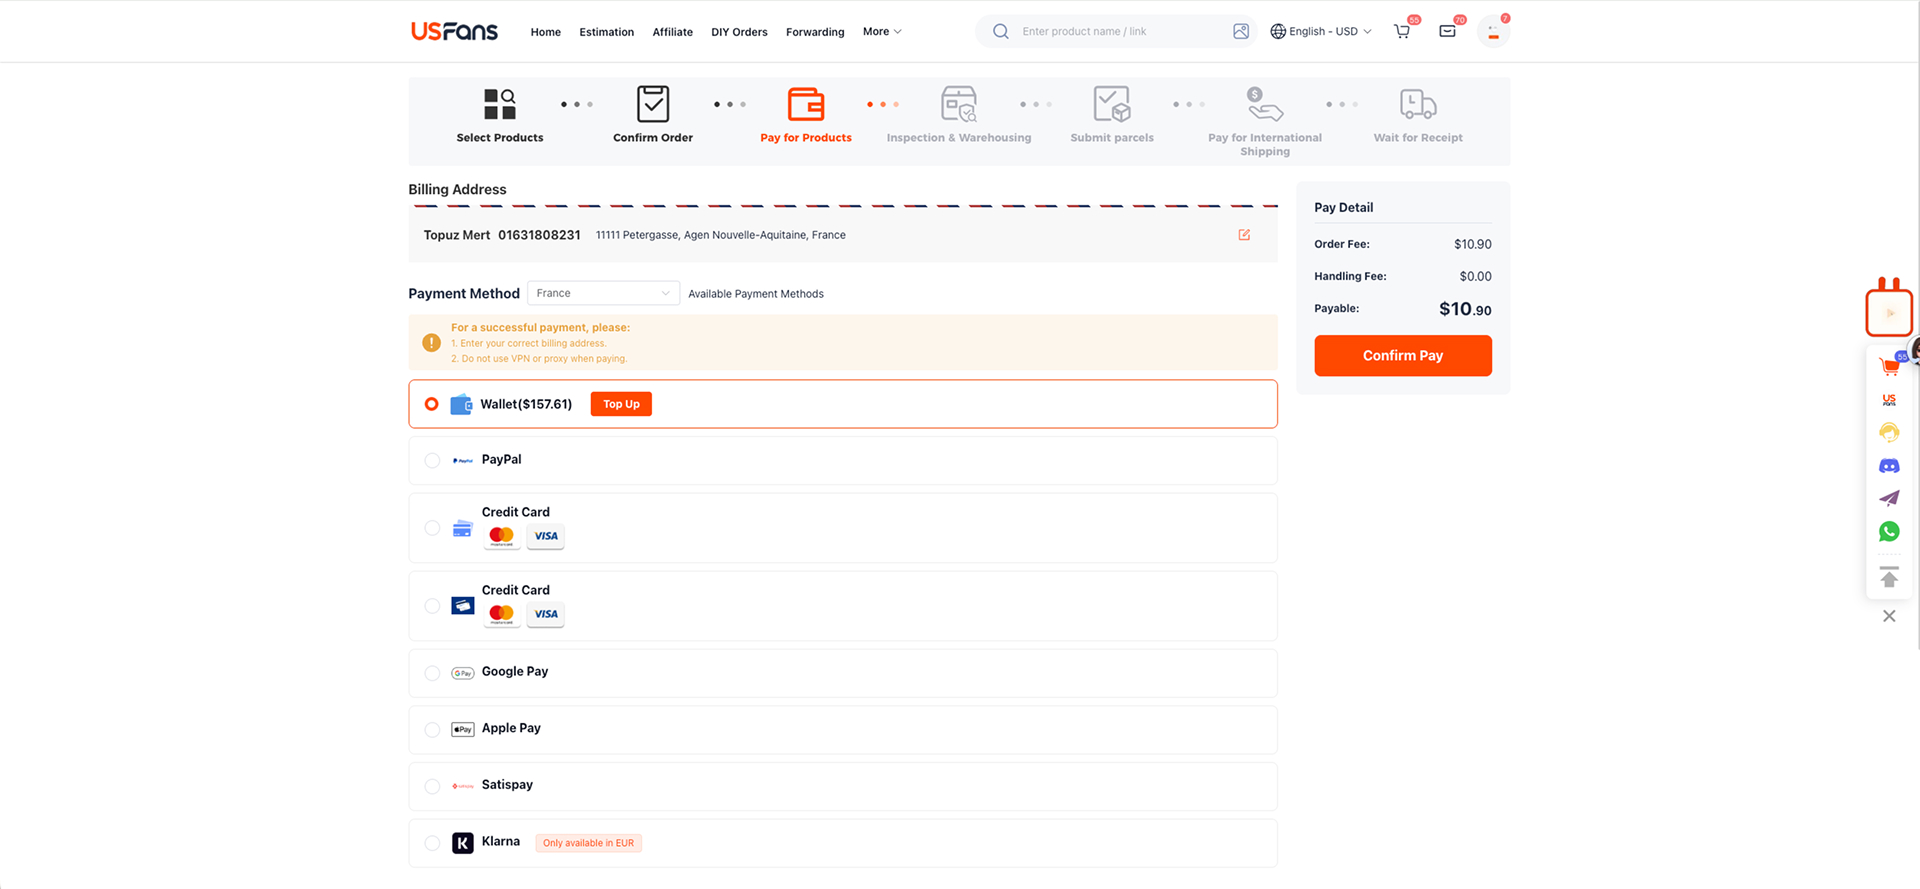This screenshot has width=1920, height=889.
Task: Click Available Payment Methods link
Action: (756, 294)
